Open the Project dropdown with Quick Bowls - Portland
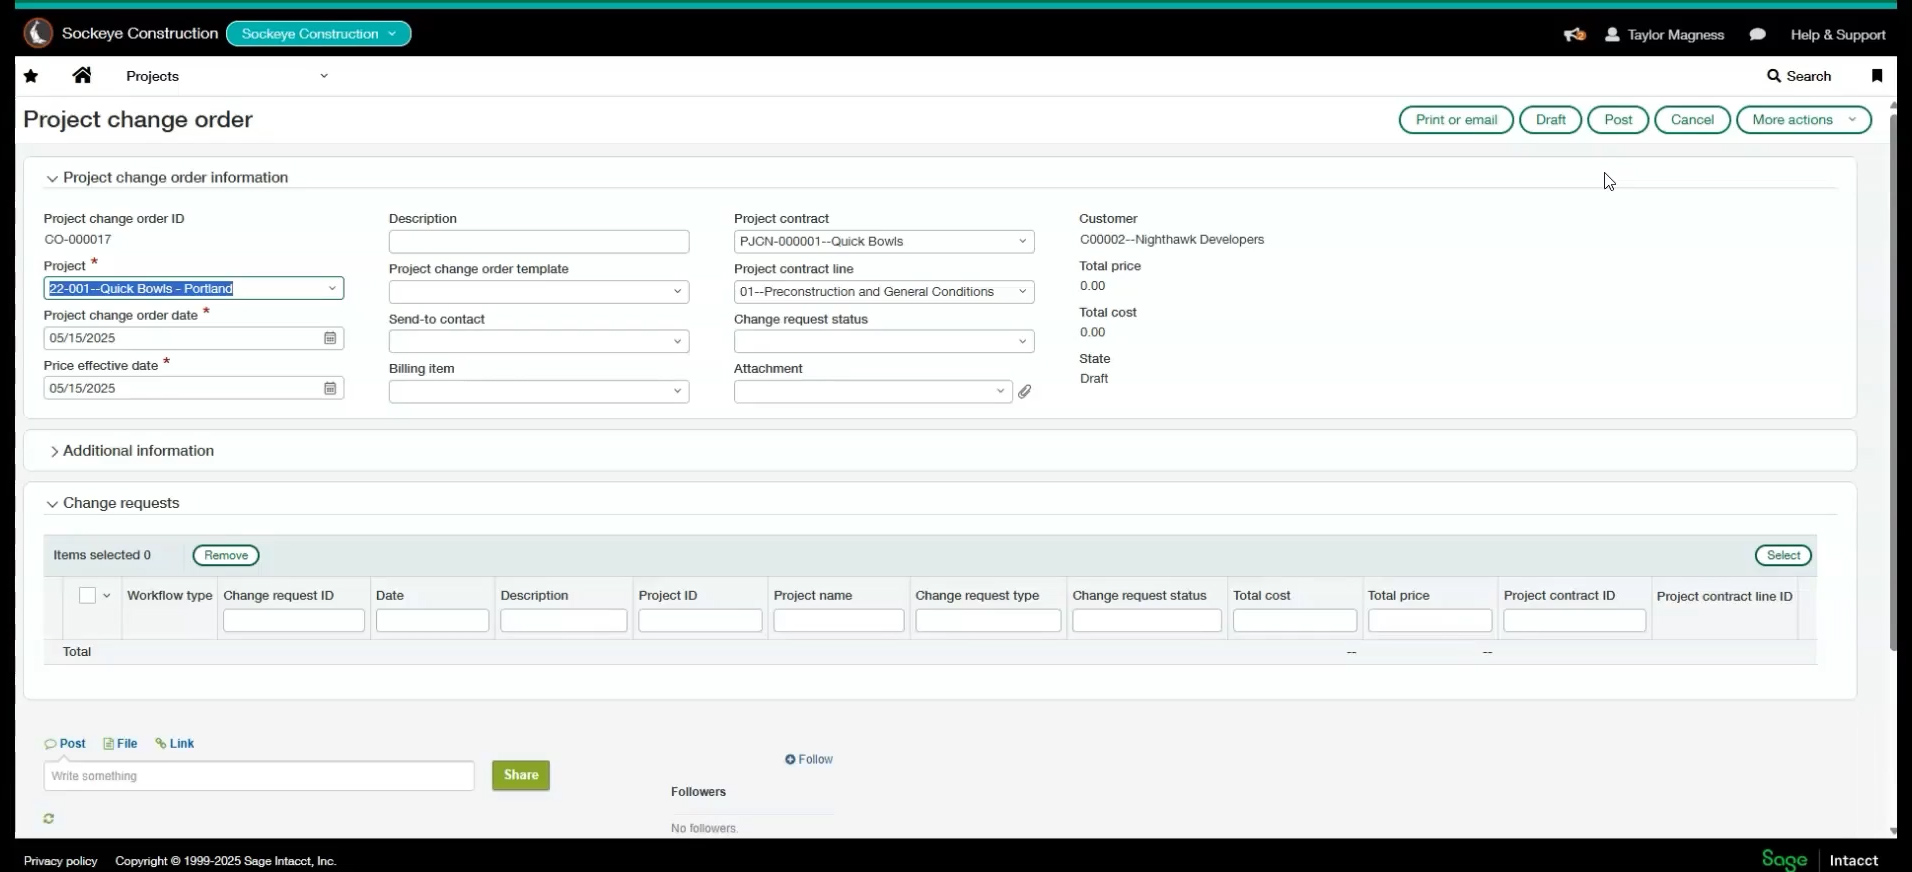Screen dimensions: 1912x872 click(332, 288)
